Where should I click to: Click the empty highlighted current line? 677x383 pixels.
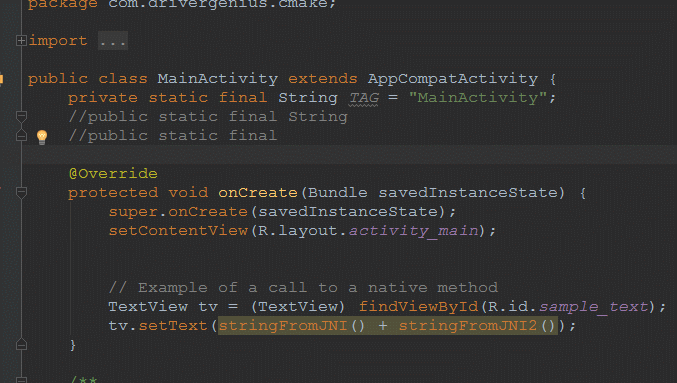tap(349, 155)
